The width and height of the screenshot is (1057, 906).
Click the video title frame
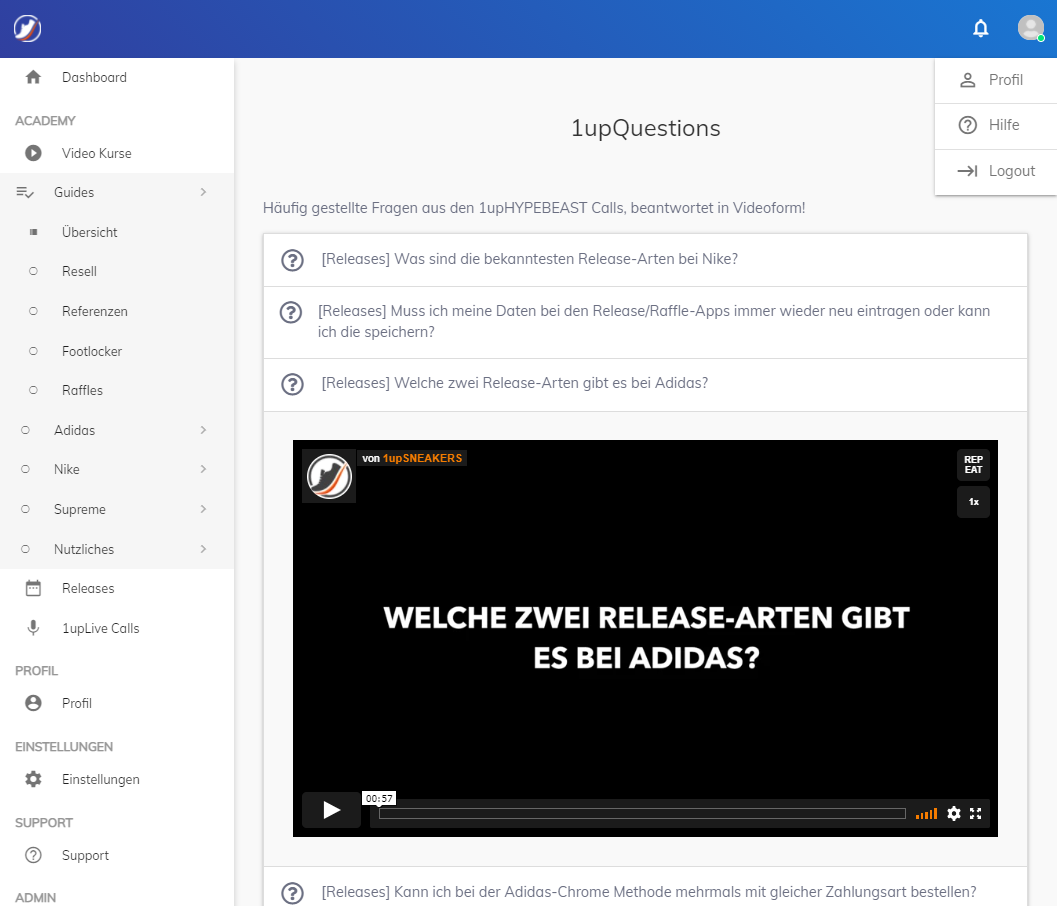coord(646,638)
